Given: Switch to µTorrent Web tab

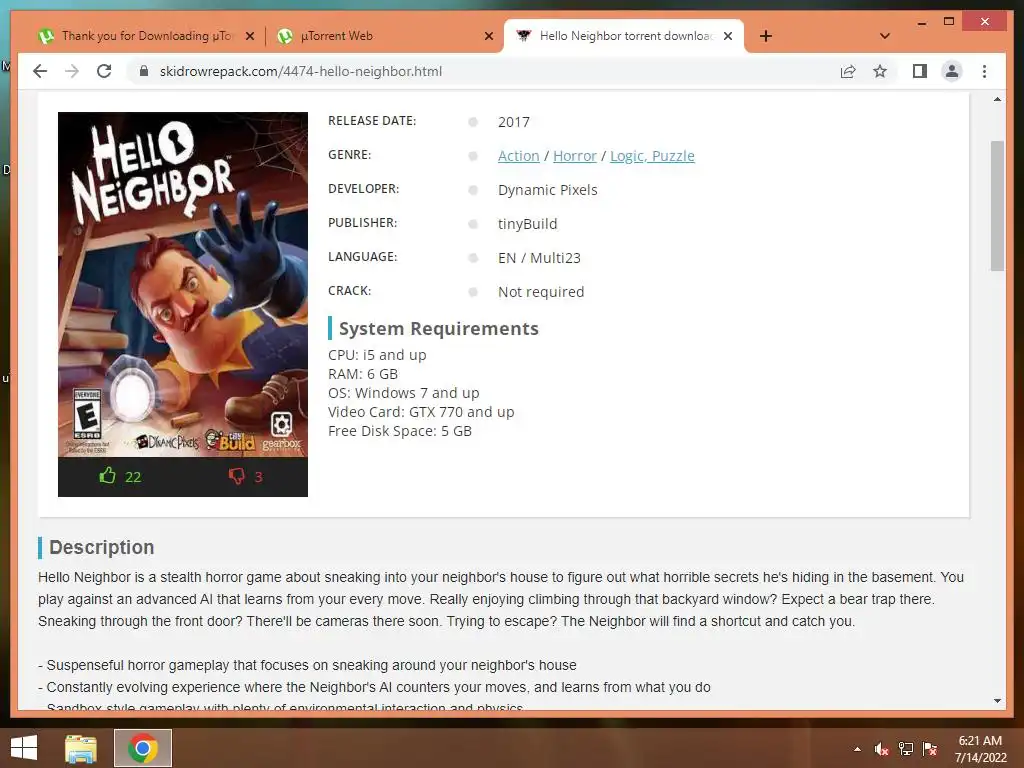Looking at the screenshot, I should [385, 36].
